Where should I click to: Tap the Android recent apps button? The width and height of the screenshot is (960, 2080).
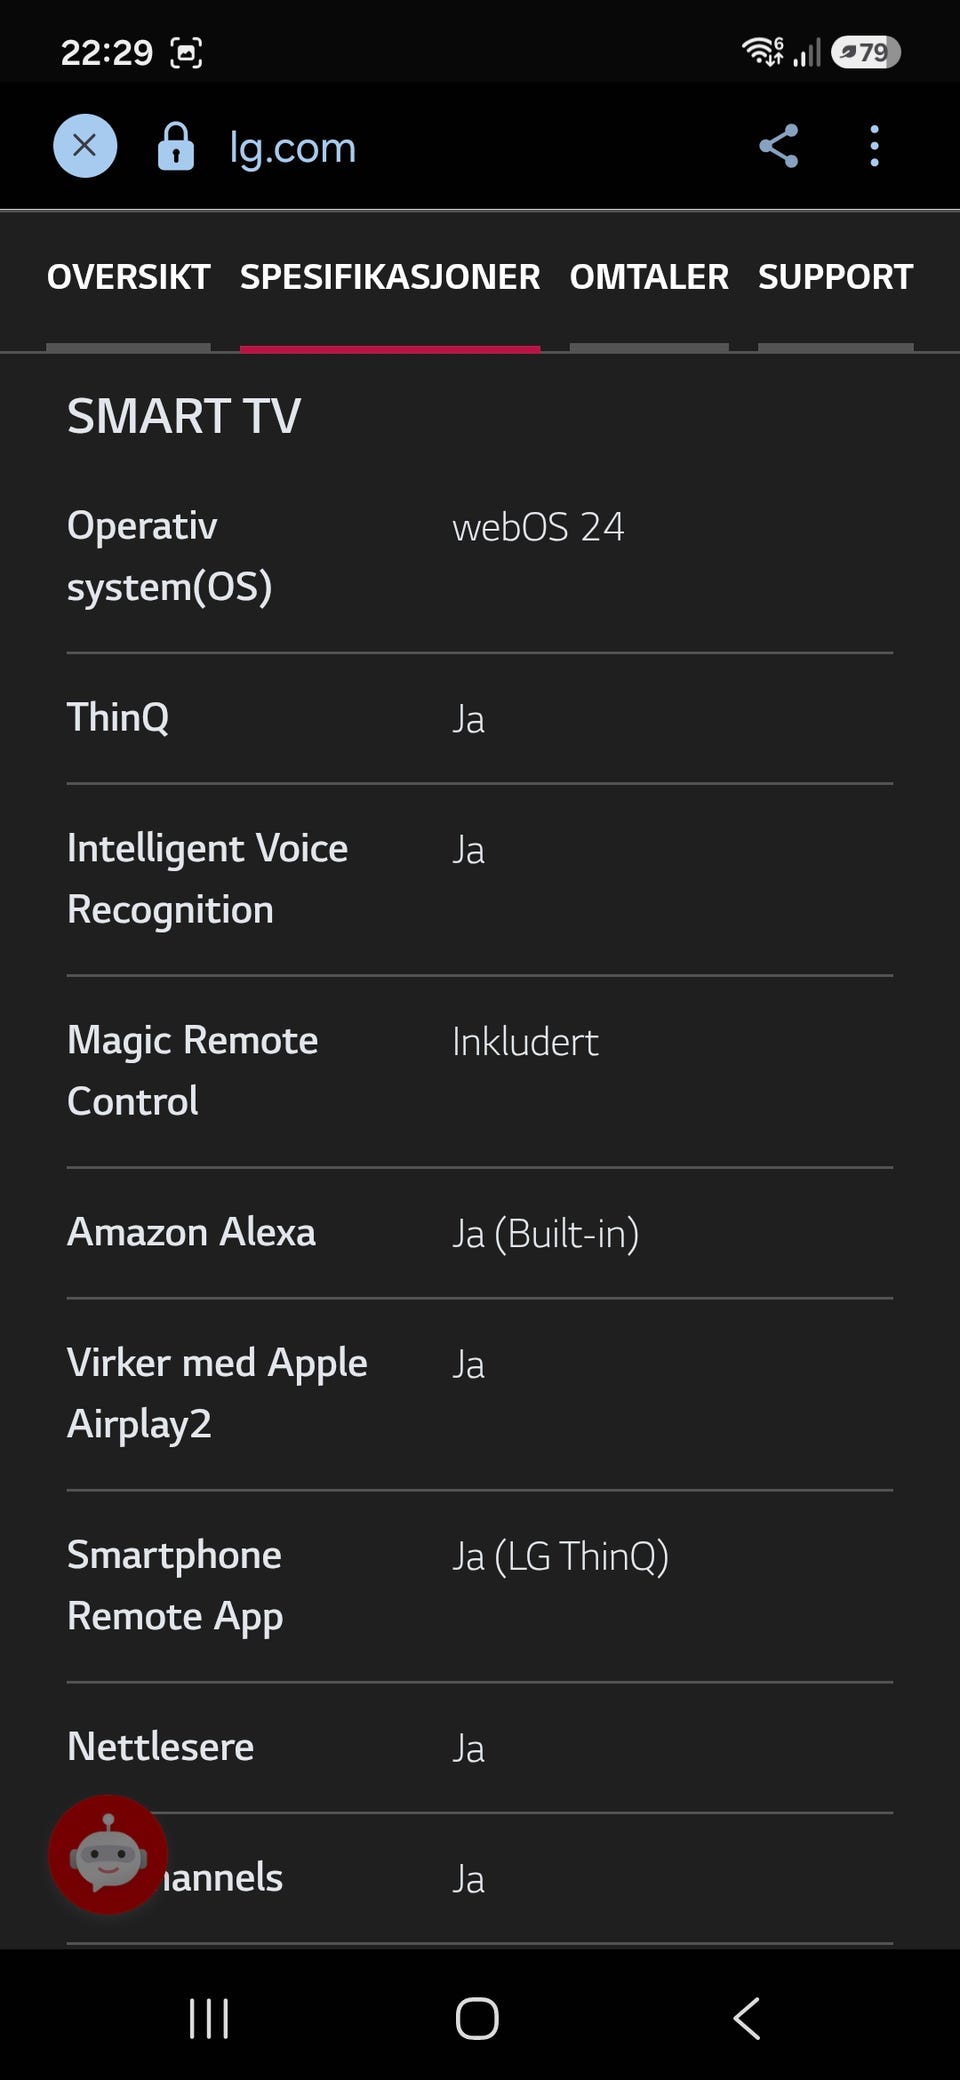click(209, 2018)
